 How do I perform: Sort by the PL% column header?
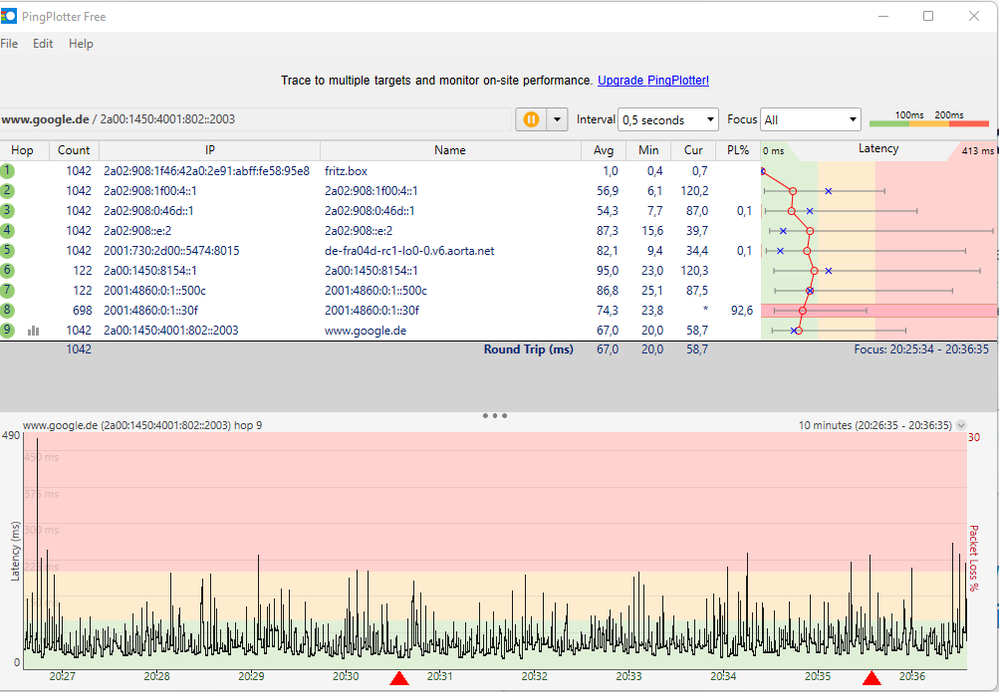tap(739, 150)
